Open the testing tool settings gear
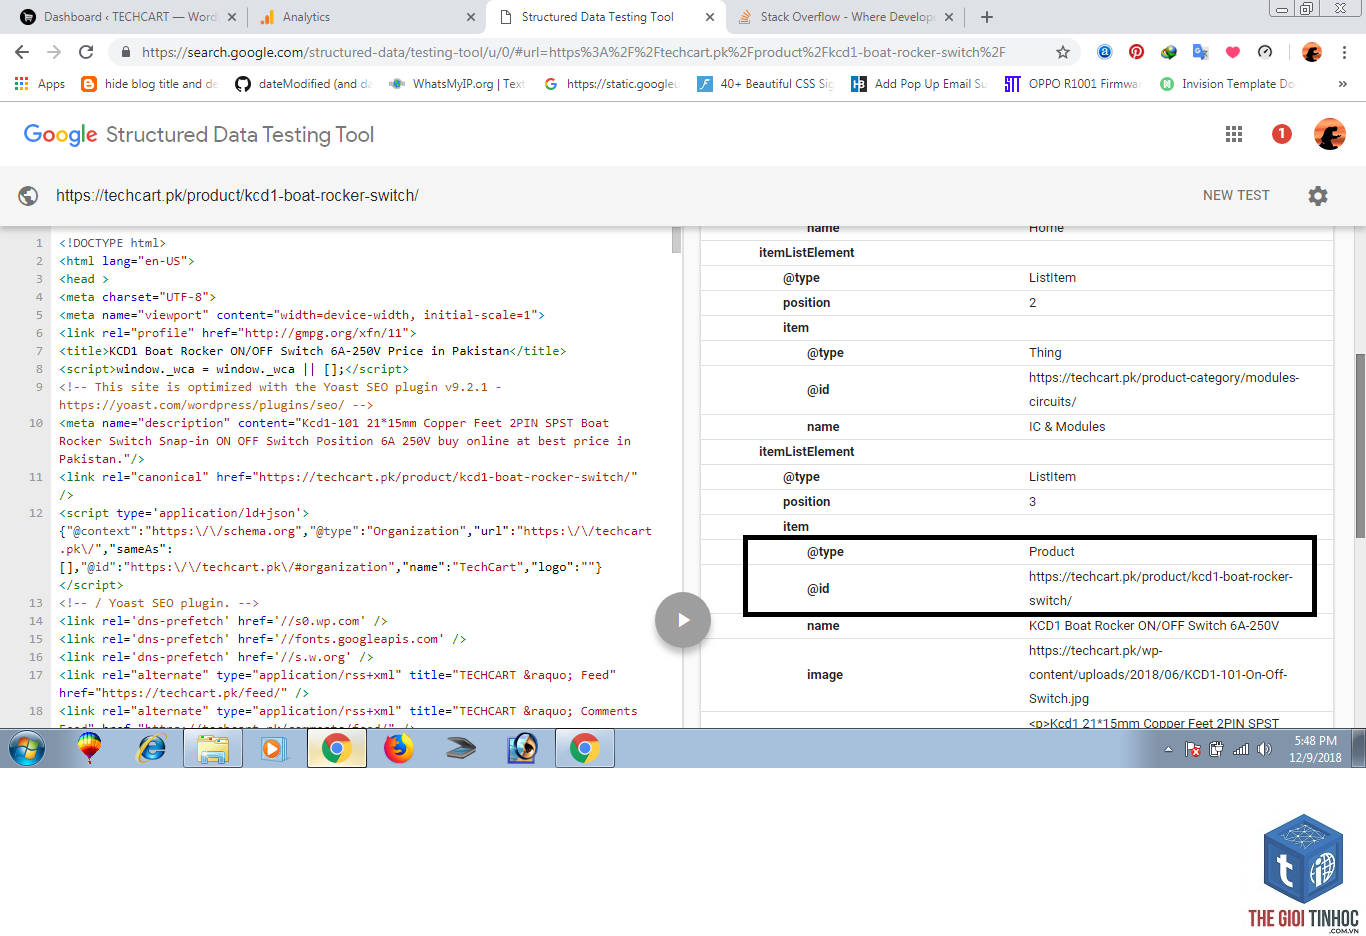1366x936 pixels. 1318,196
